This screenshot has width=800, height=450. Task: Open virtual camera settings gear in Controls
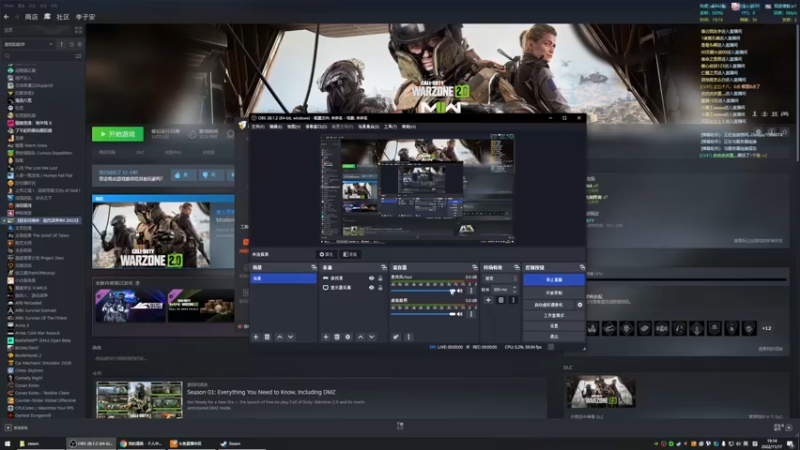pyautogui.click(x=580, y=305)
